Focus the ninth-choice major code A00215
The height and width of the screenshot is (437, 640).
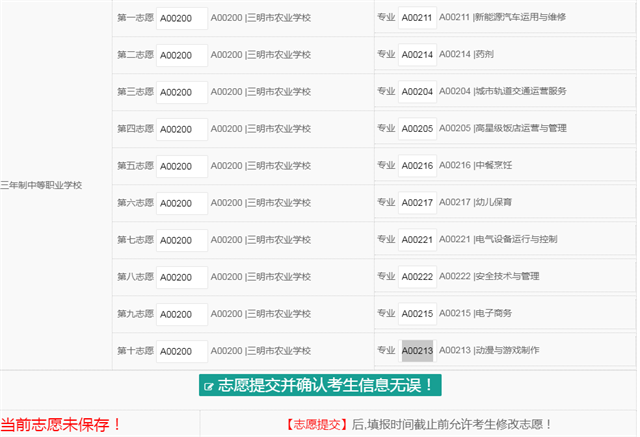coord(417,313)
